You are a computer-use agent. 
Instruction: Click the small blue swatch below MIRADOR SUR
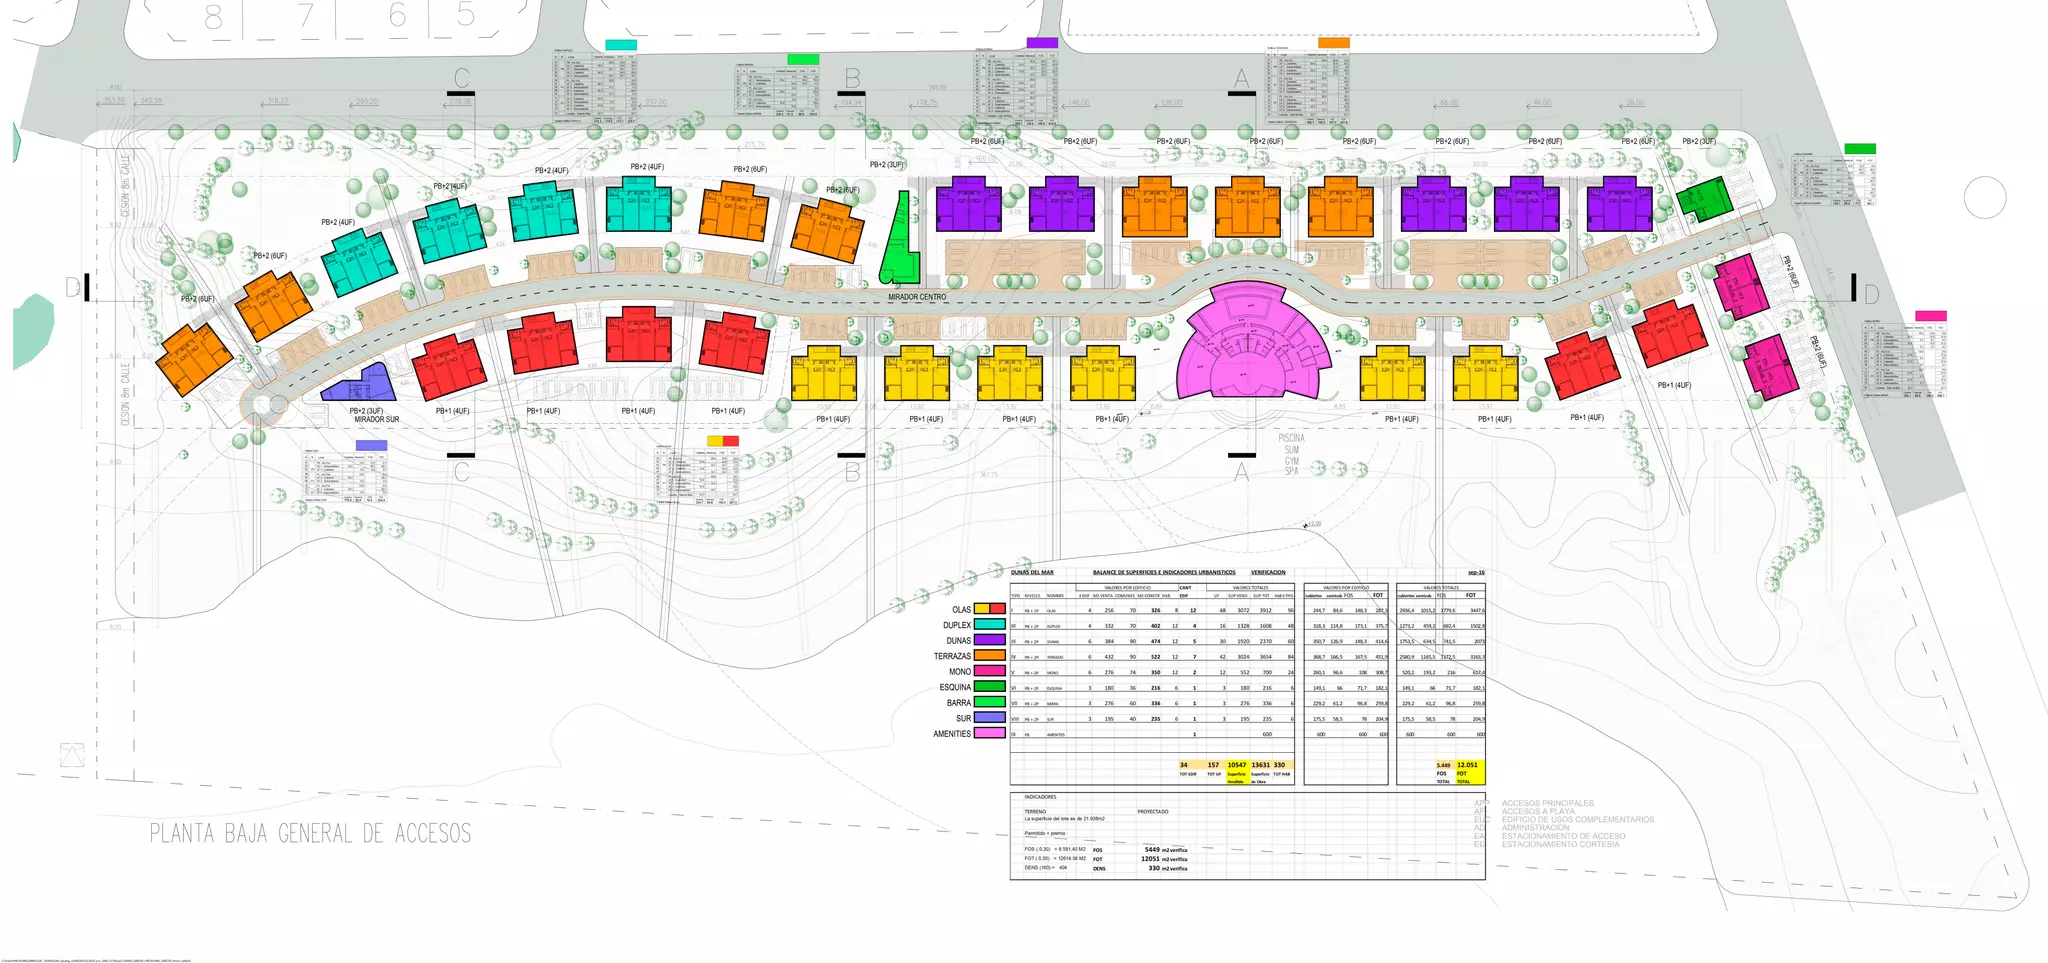(x=371, y=445)
